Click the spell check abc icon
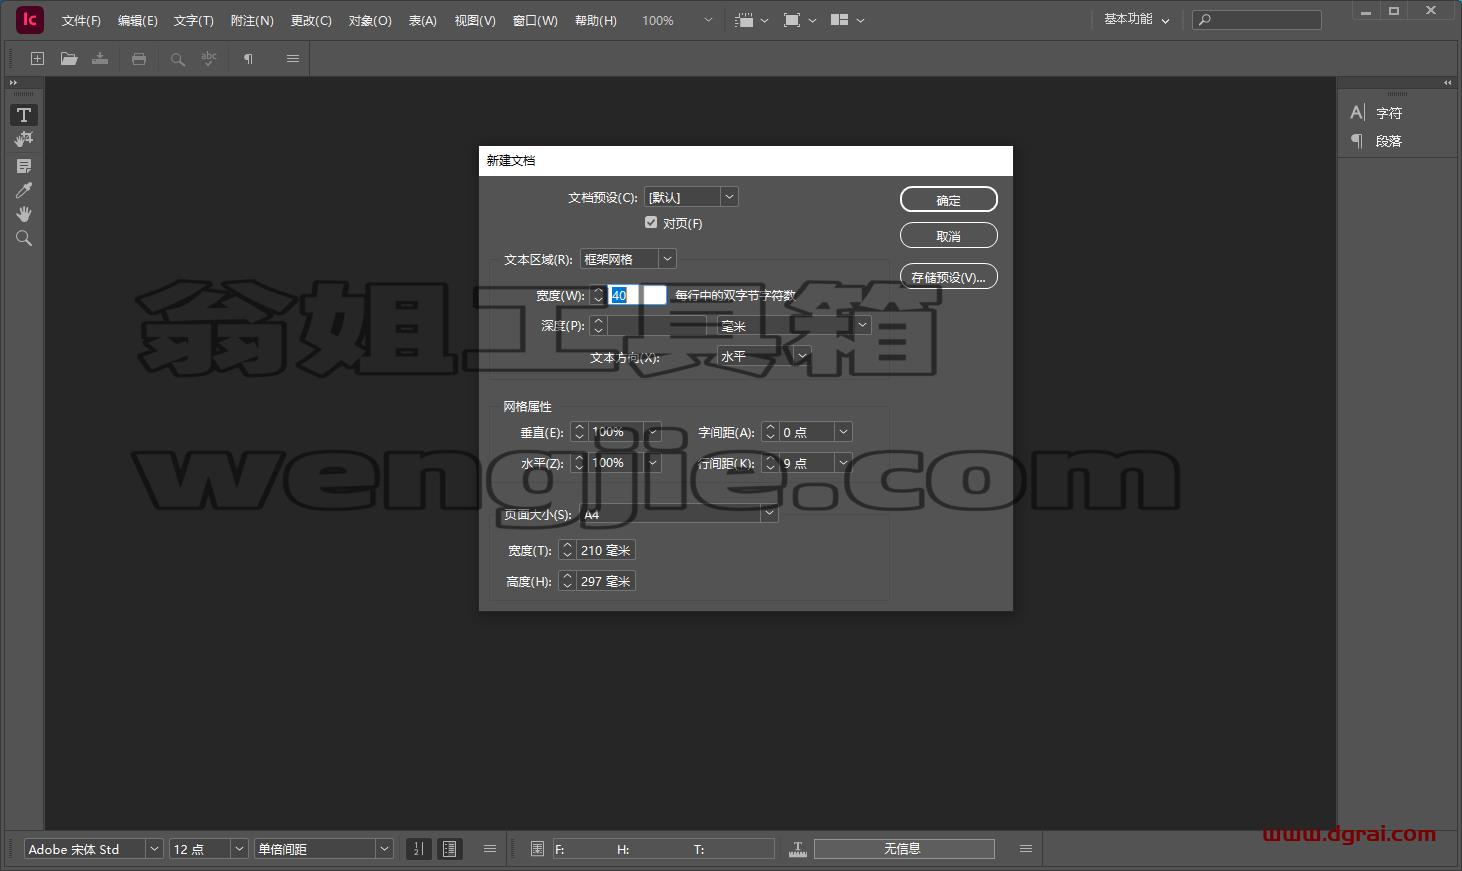 208,59
